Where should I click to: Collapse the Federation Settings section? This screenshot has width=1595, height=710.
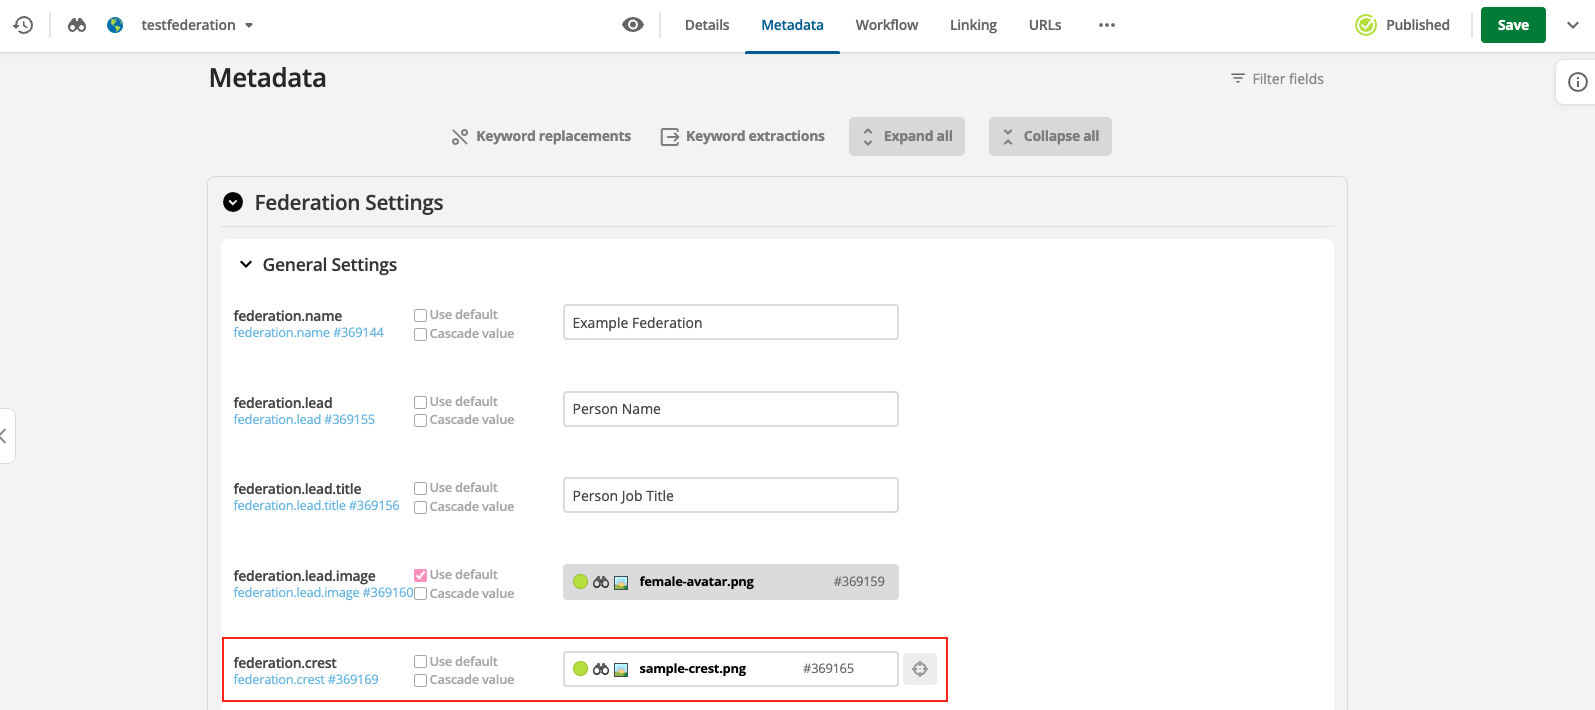tap(233, 202)
